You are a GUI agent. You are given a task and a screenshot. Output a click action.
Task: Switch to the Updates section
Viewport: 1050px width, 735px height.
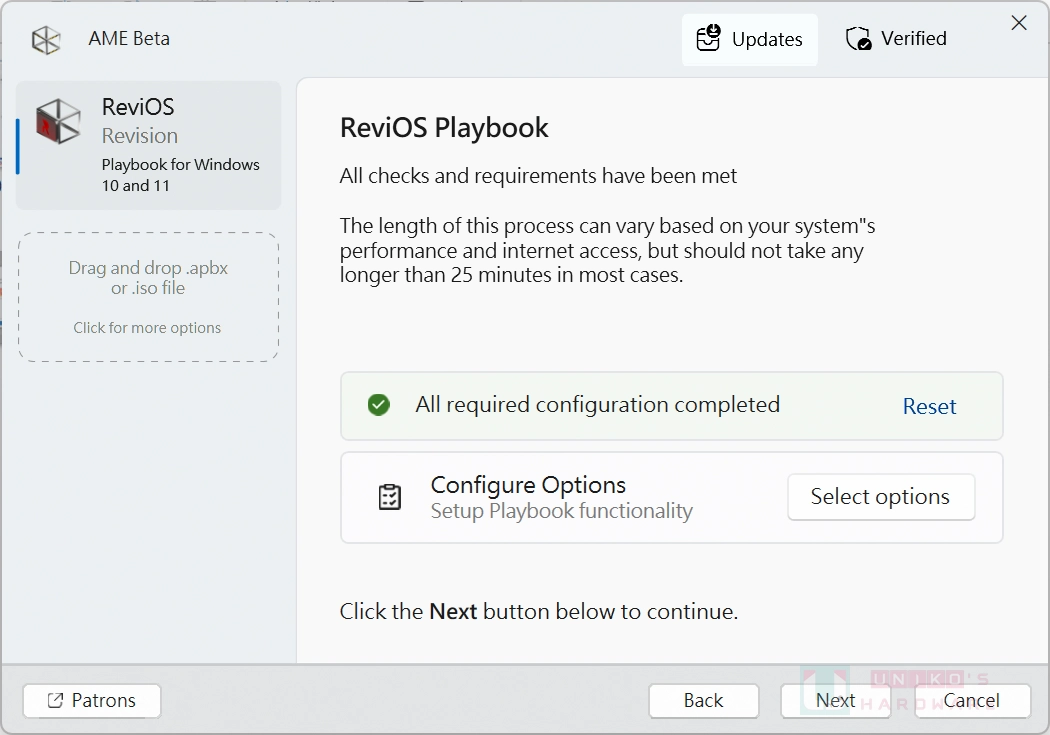point(750,39)
